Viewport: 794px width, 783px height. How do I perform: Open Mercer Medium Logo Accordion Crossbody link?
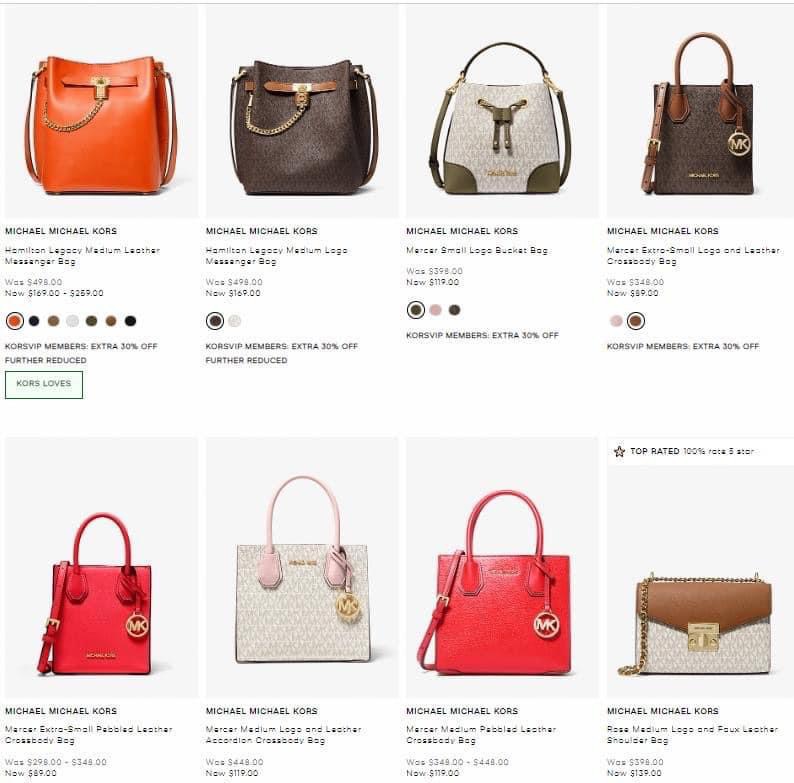point(284,734)
